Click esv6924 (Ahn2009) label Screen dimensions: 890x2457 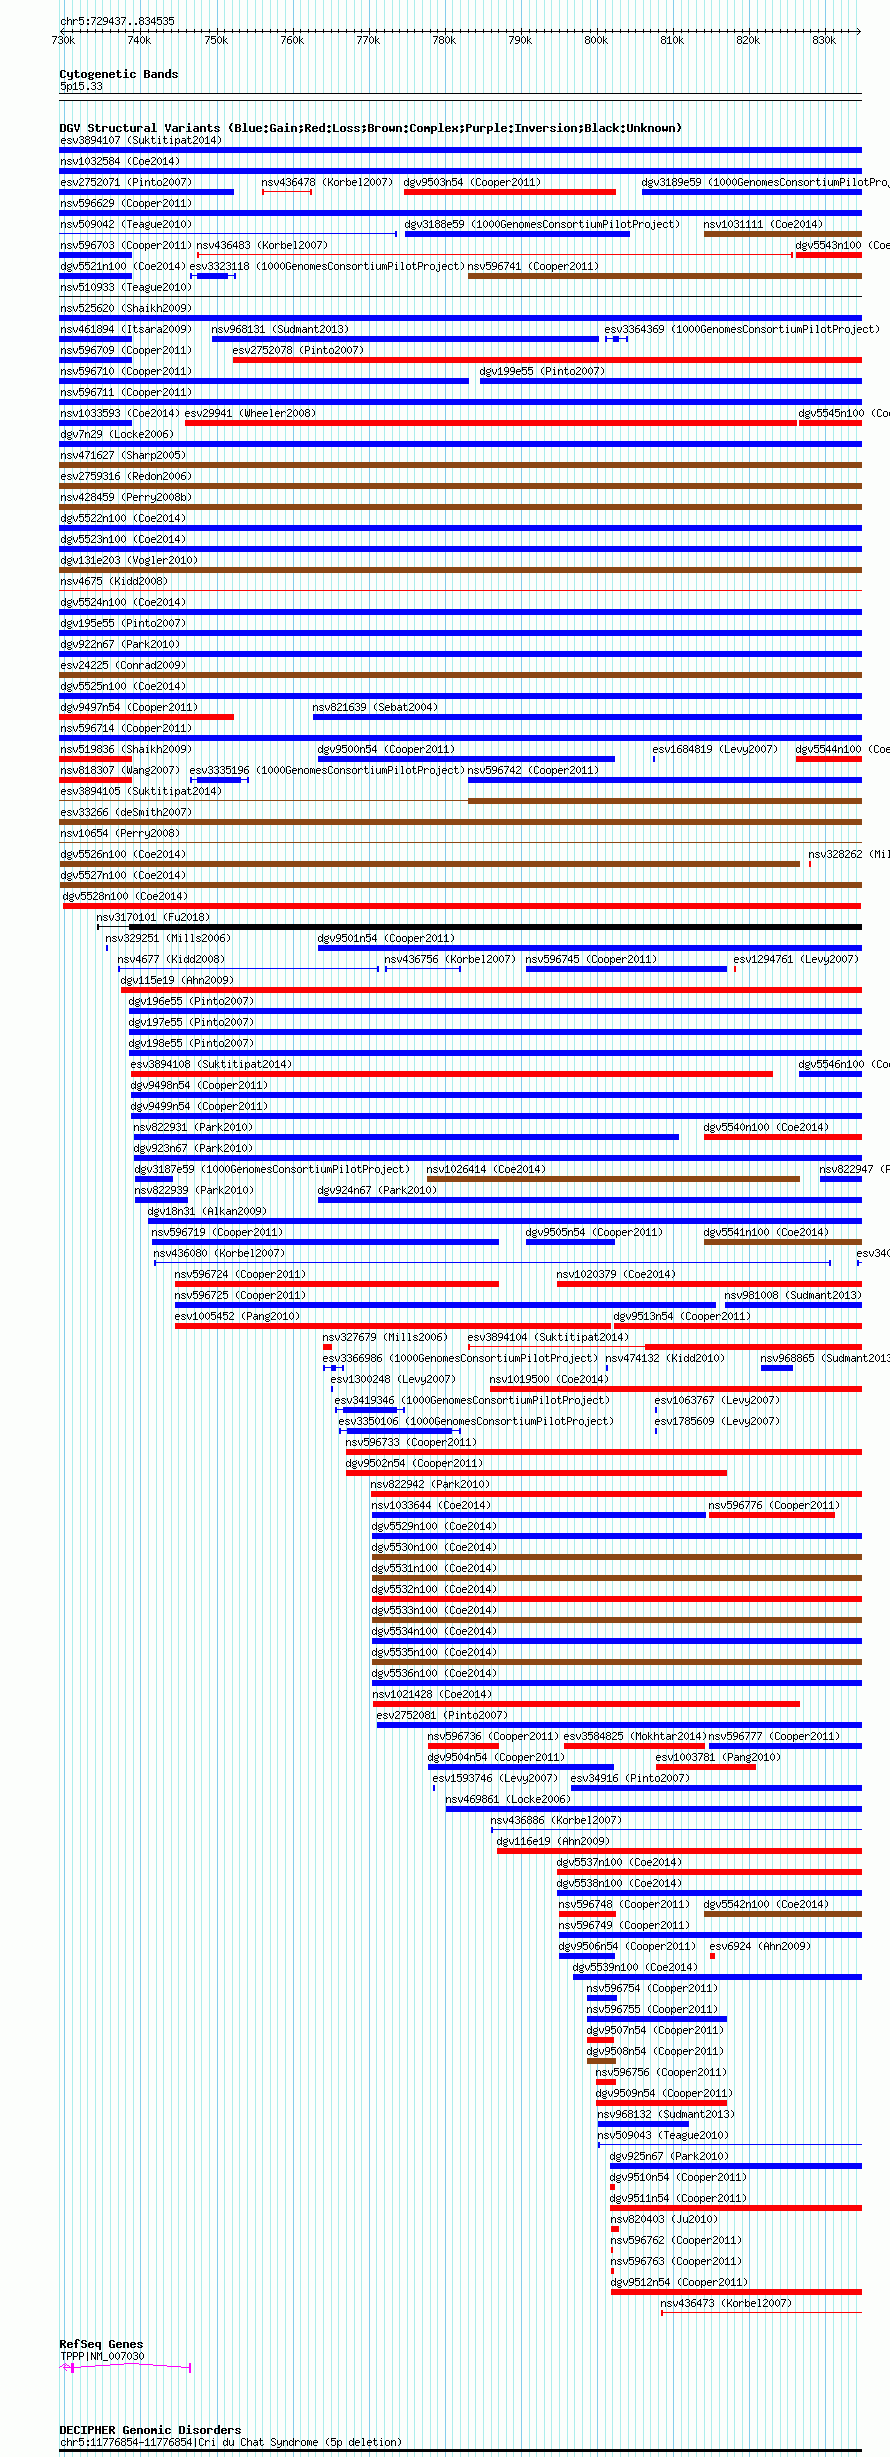(x=760, y=1946)
